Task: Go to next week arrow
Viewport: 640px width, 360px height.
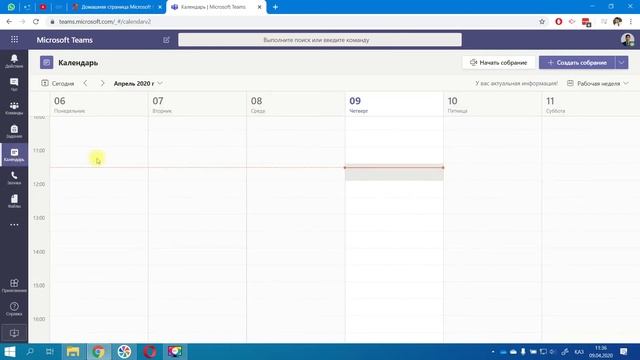Action: tap(102, 83)
